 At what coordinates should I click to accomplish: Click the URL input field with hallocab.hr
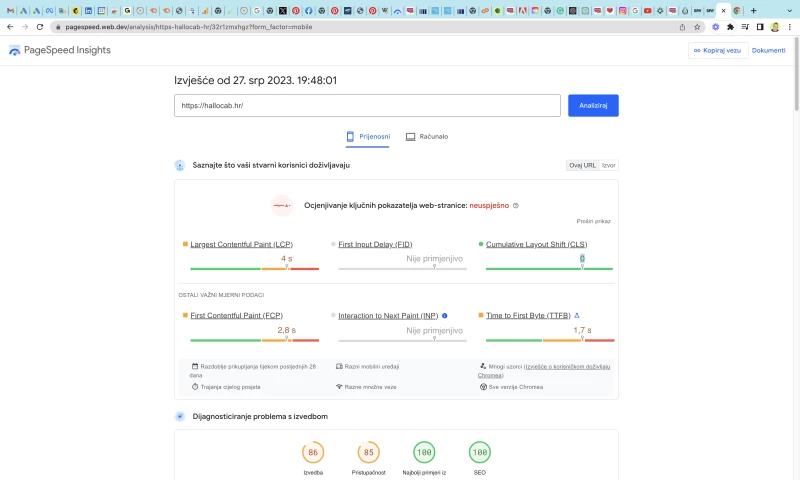[x=366, y=105]
